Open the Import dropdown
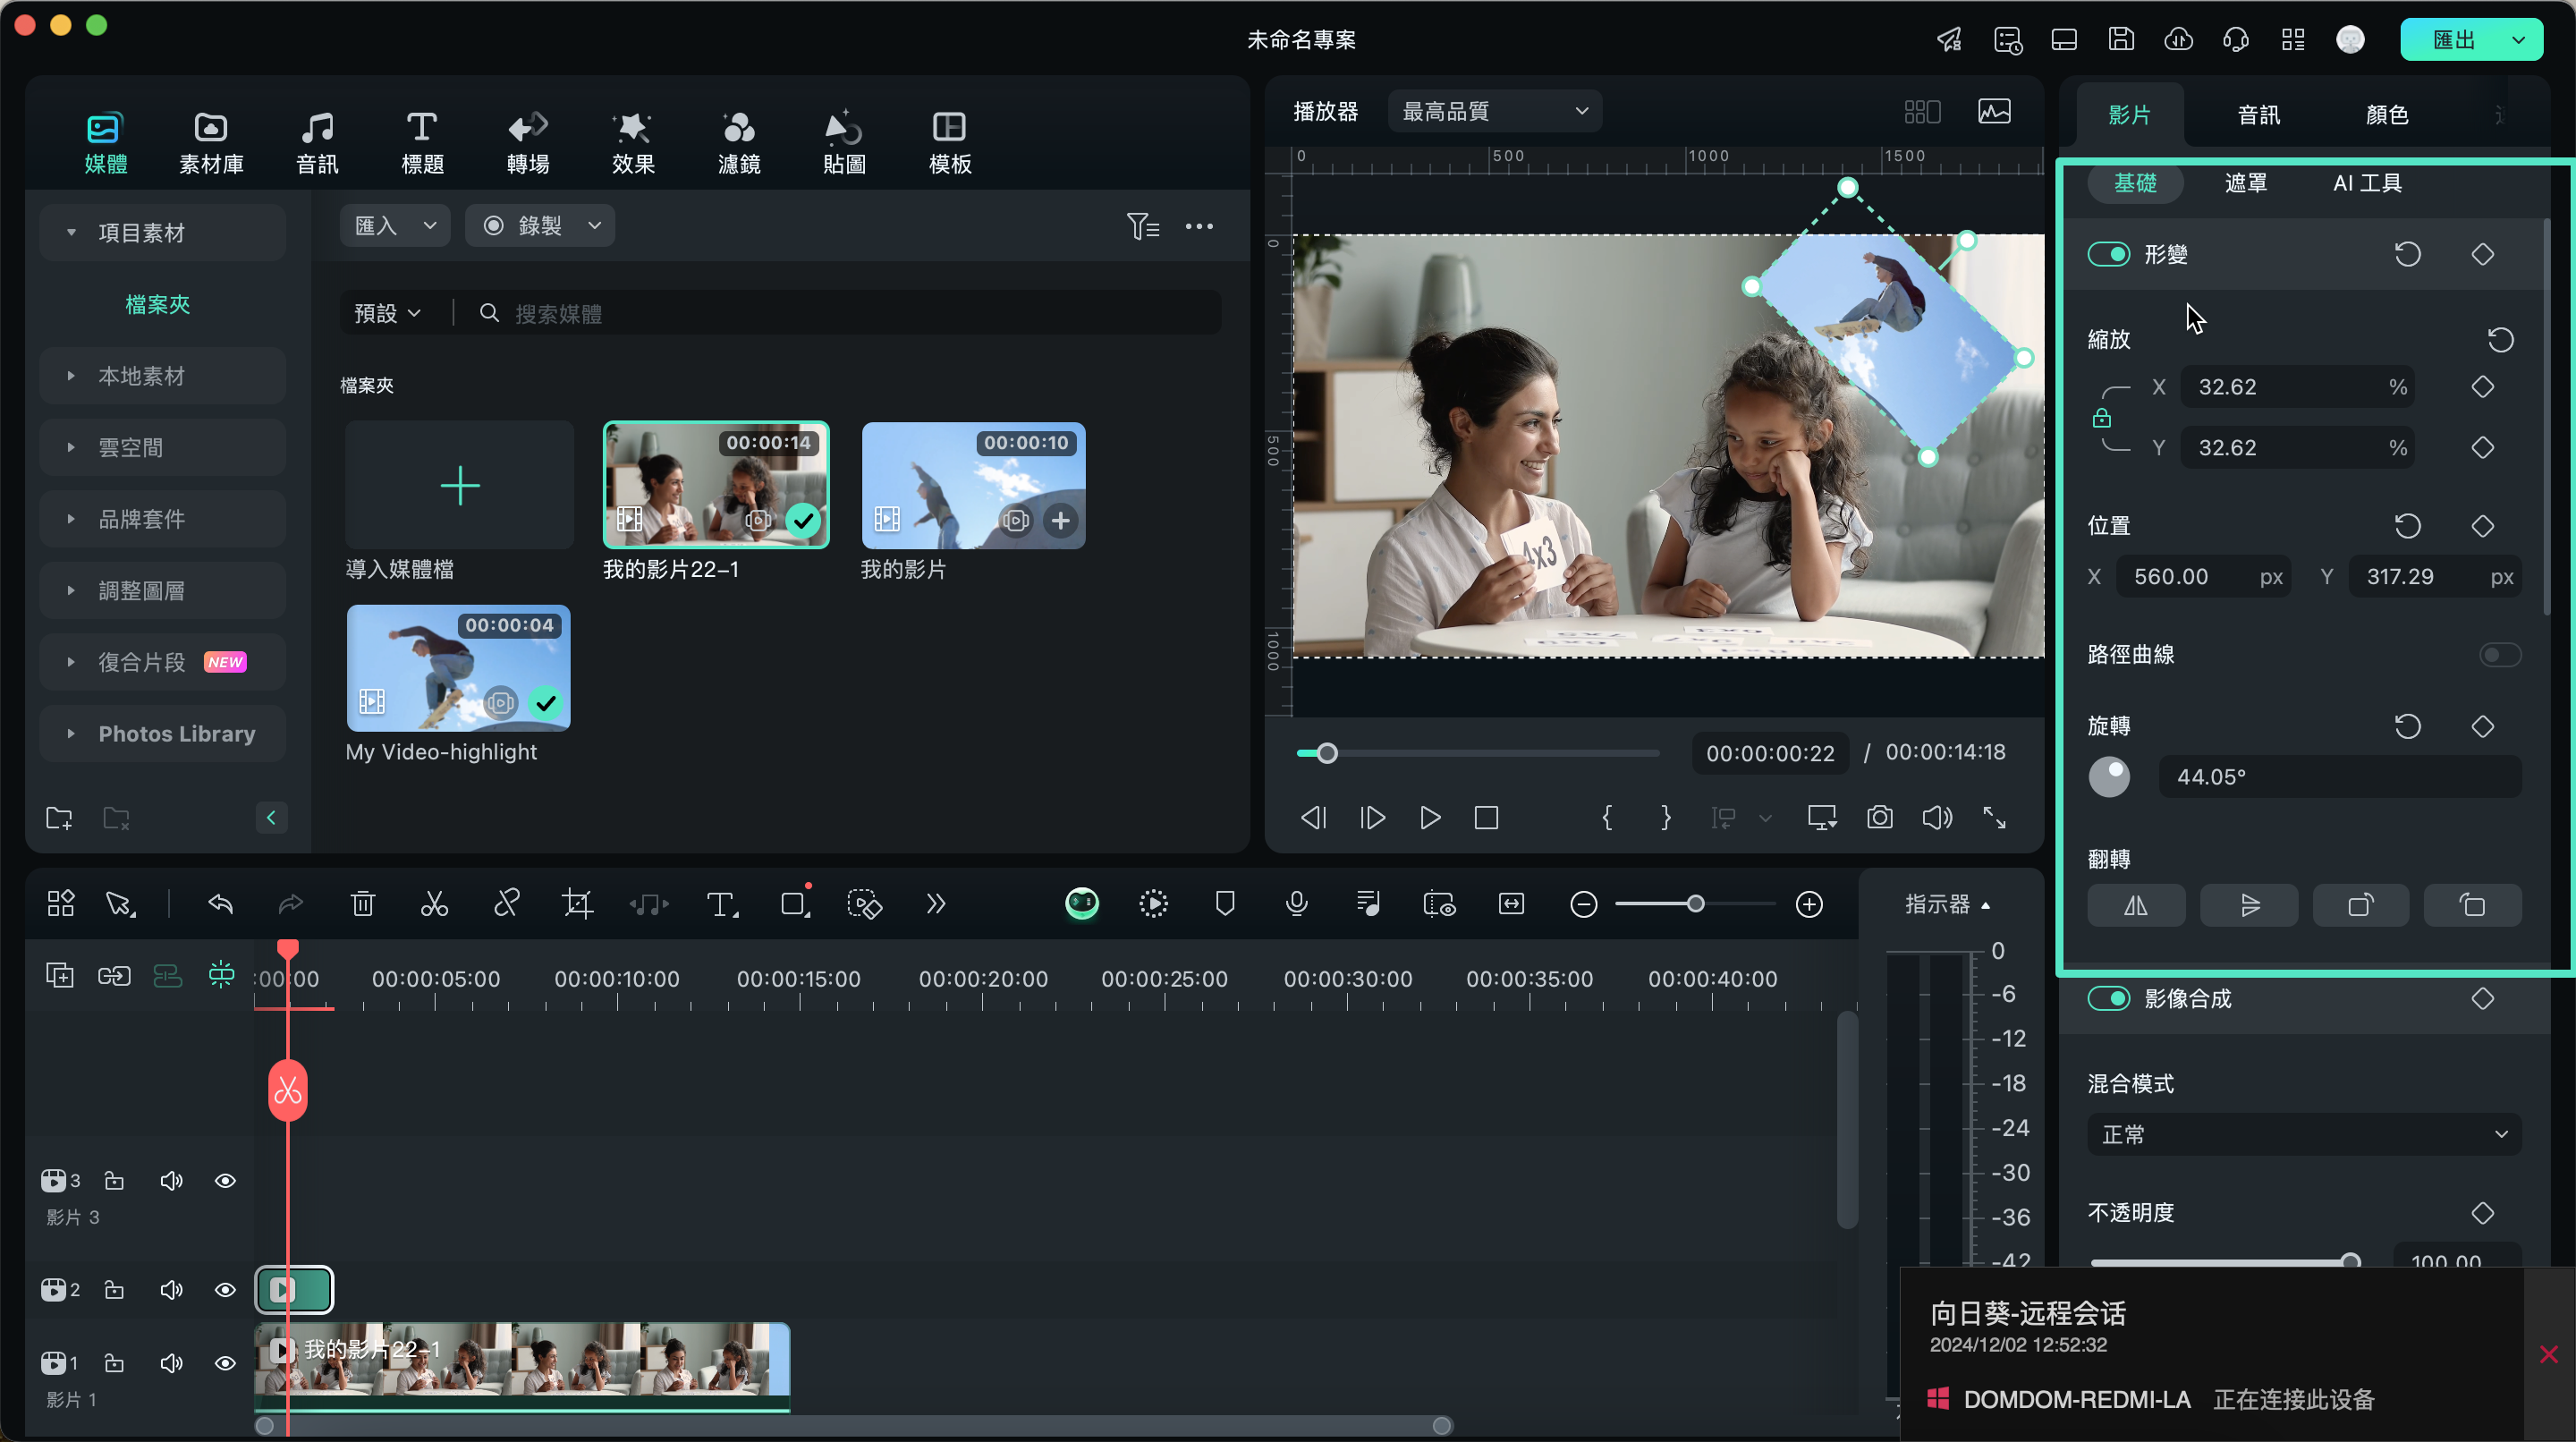This screenshot has height=1442, width=2576. [x=394, y=226]
